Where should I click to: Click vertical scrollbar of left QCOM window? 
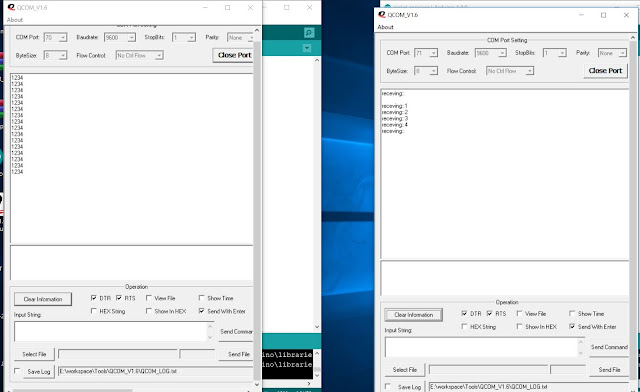257,207
